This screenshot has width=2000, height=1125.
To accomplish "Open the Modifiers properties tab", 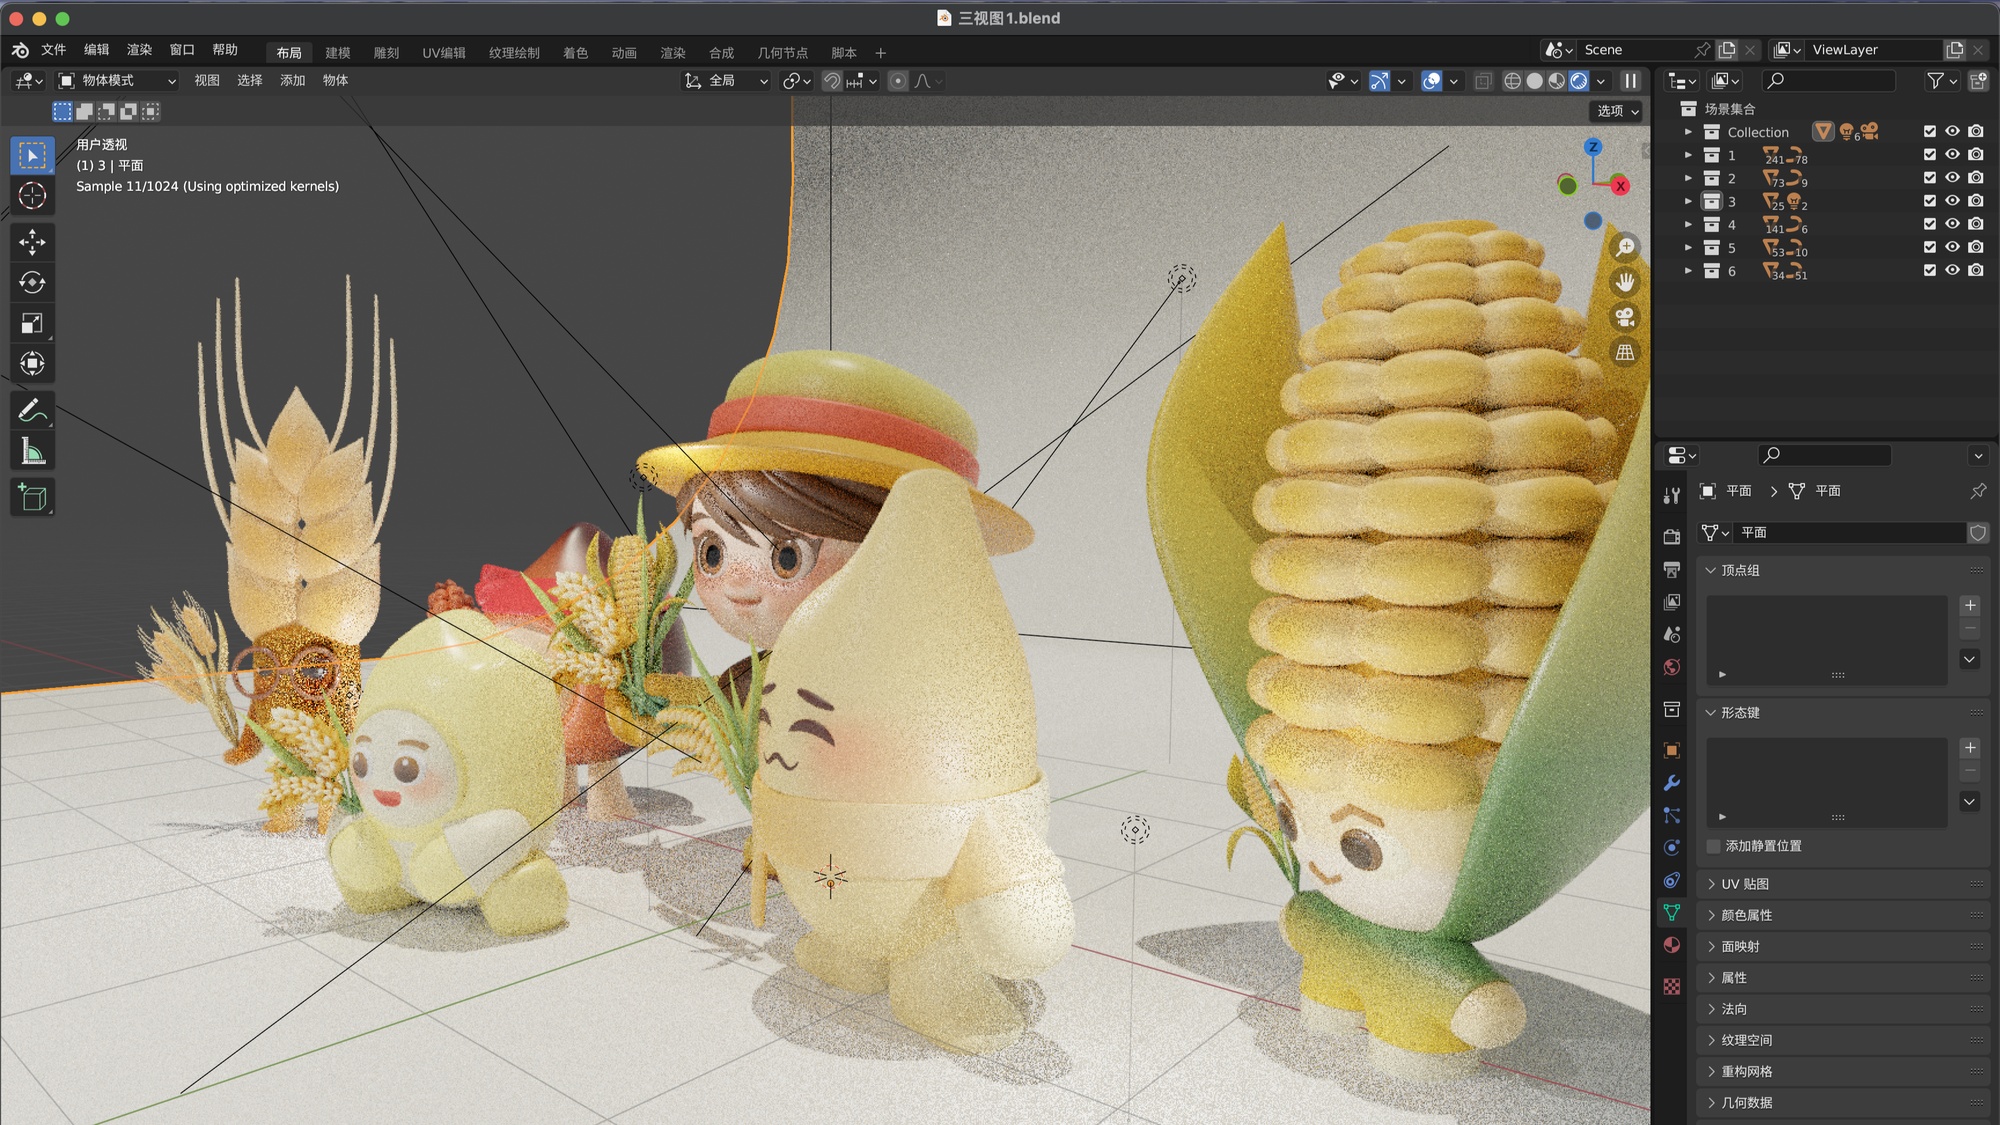I will click(x=1672, y=783).
